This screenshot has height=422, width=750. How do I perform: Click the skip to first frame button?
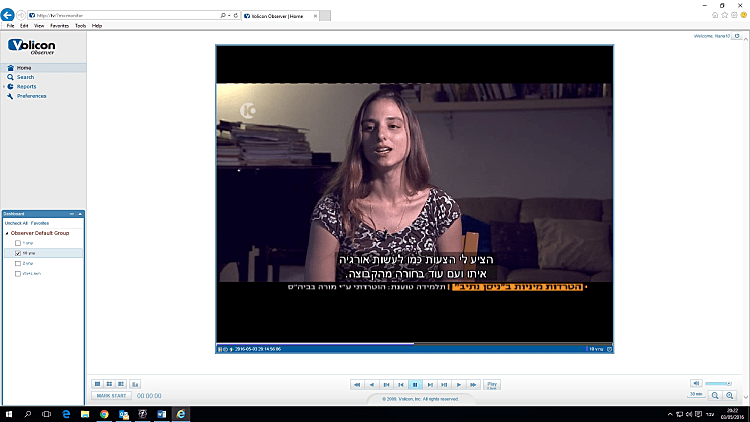(x=356, y=384)
